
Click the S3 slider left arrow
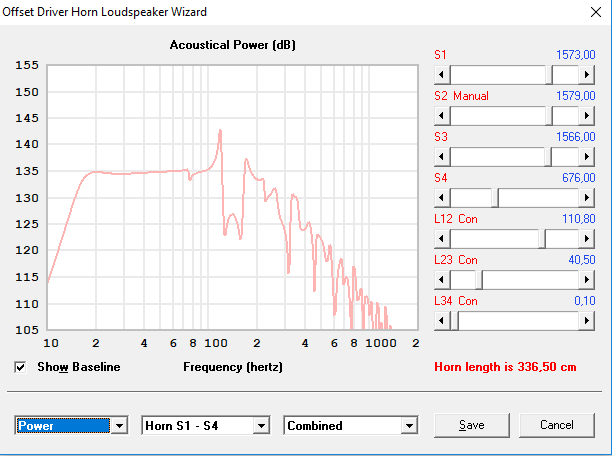[442, 157]
